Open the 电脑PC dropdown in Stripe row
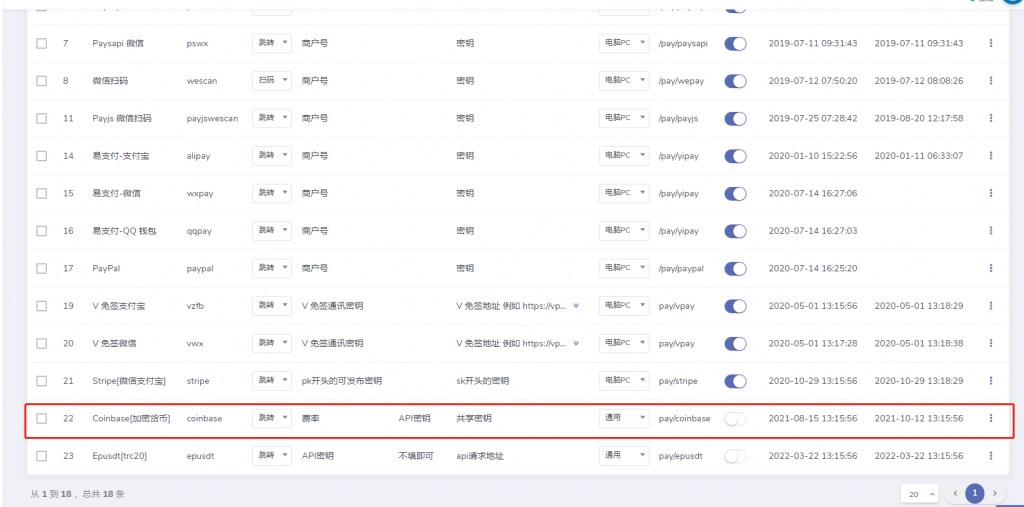This screenshot has width=1024, height=507. point(624,381)
